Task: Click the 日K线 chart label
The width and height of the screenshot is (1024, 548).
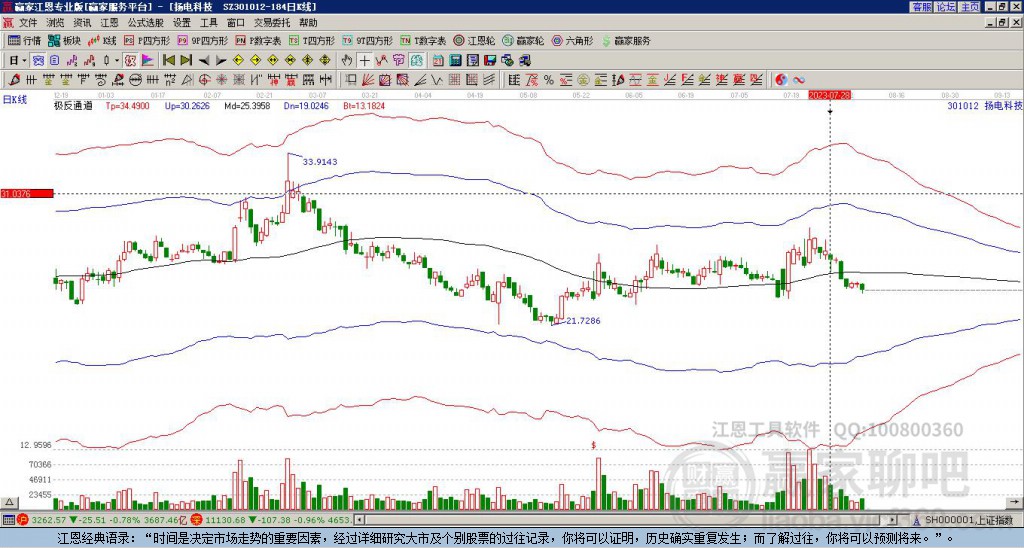Action: tap(16, 99)
